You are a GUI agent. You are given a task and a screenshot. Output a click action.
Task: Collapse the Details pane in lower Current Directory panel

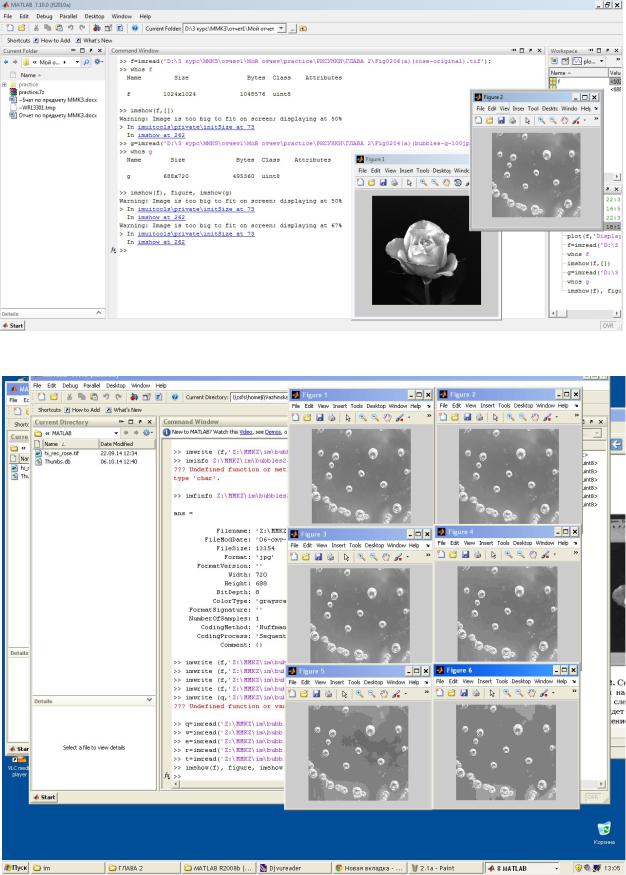149,699
